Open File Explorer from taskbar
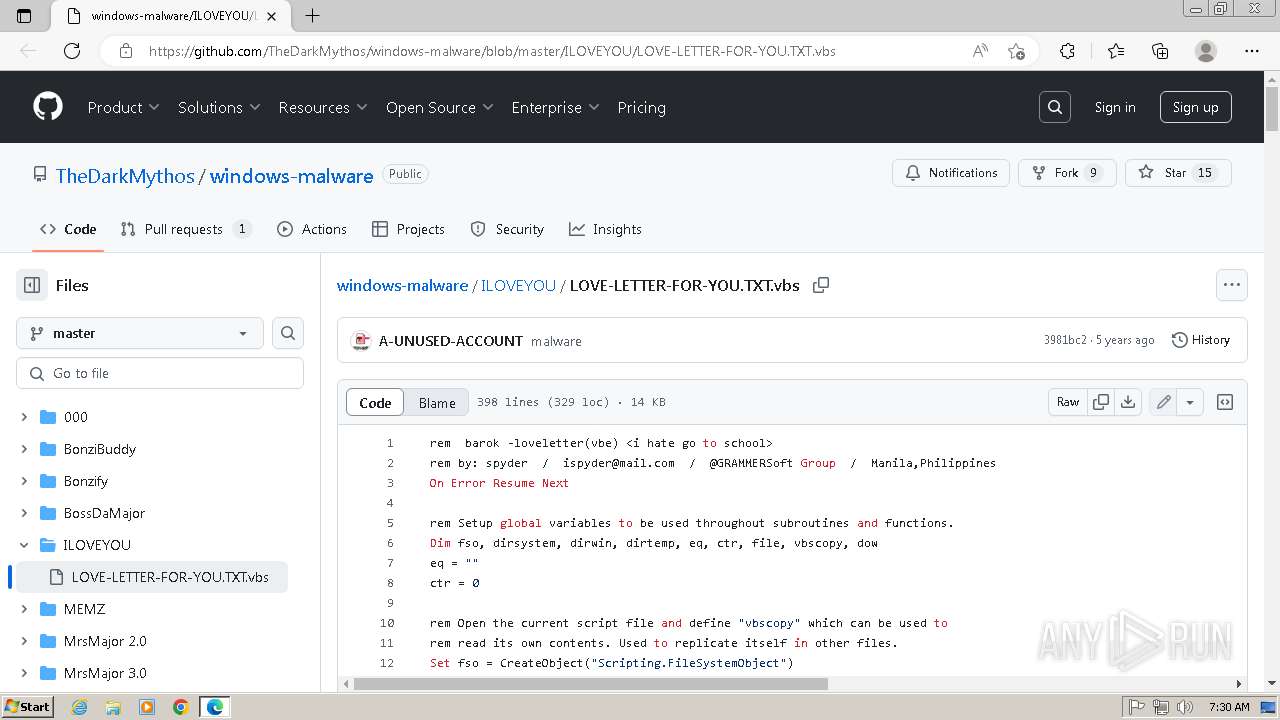 click(x=113, y=707)
